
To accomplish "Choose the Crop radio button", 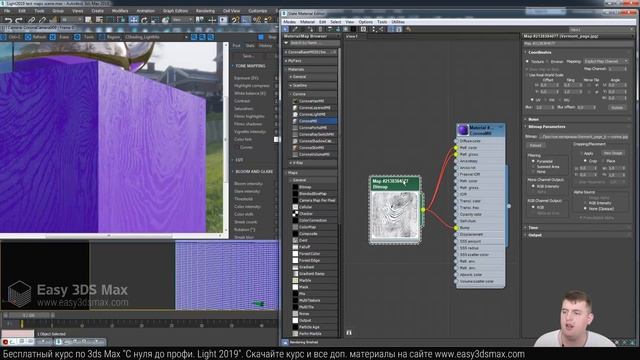I will 585,161.
